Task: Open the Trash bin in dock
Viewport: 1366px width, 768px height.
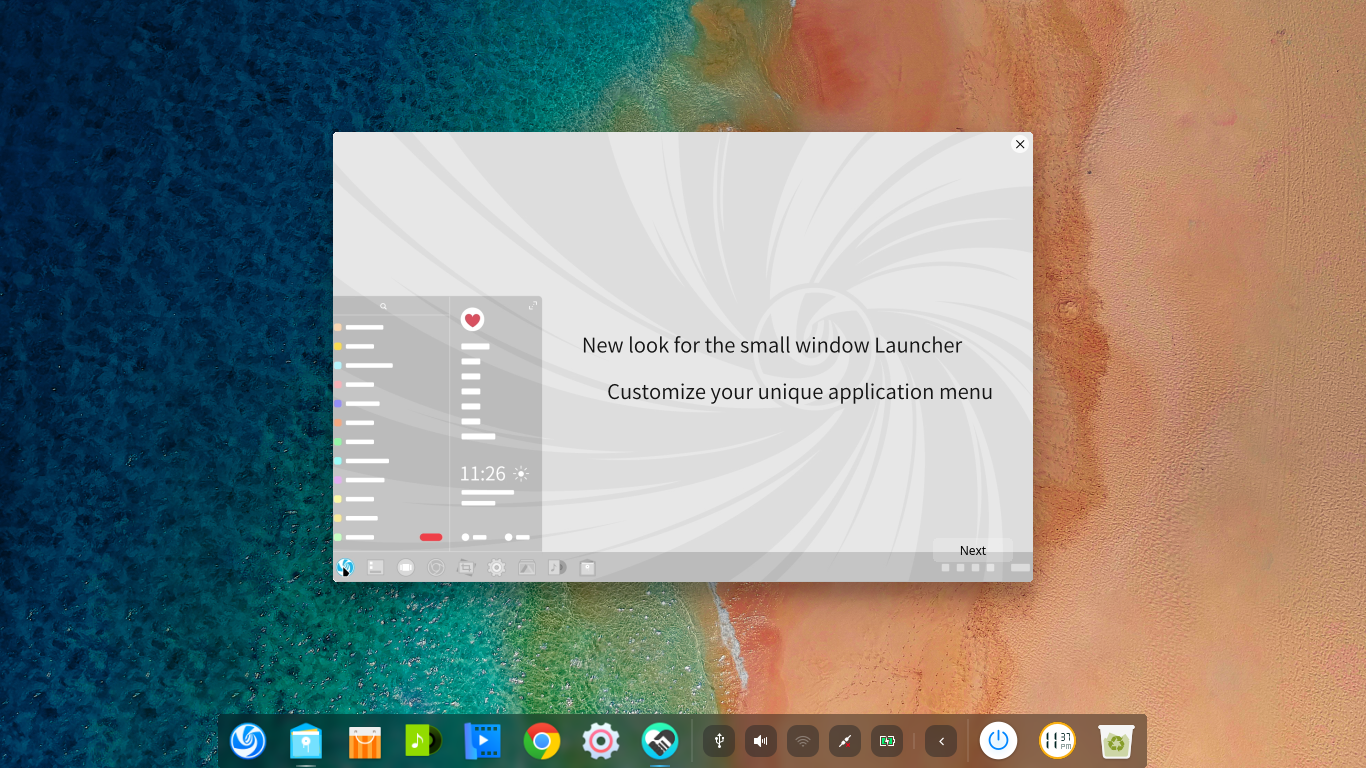Action: [x=1116, y=741]
